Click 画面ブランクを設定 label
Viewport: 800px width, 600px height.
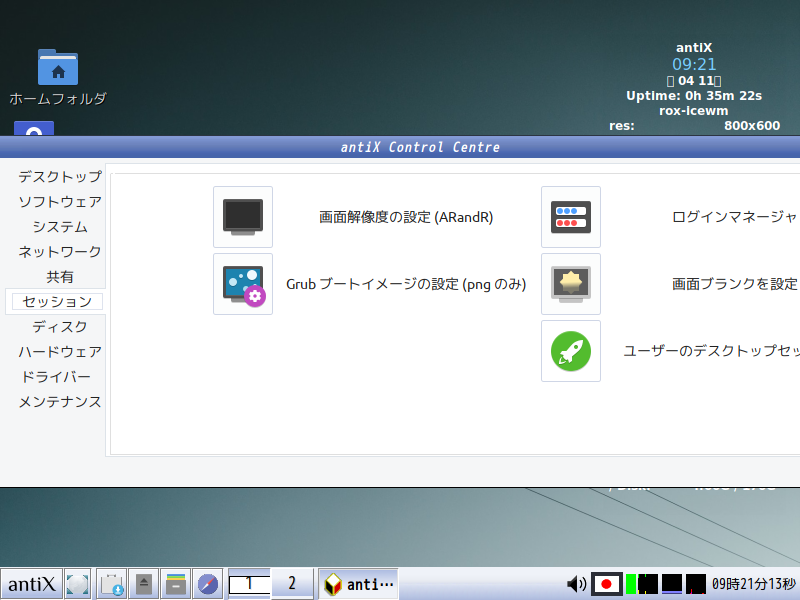(x=735, y=284)
